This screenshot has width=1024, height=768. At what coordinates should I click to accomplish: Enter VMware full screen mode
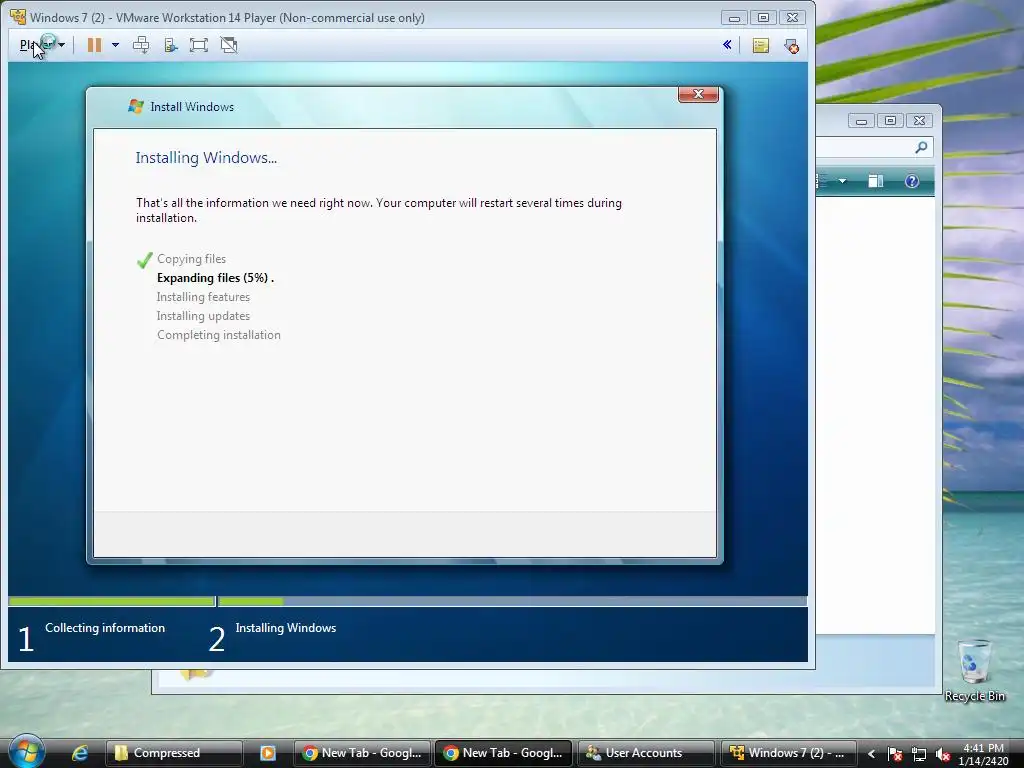[199, 45]
